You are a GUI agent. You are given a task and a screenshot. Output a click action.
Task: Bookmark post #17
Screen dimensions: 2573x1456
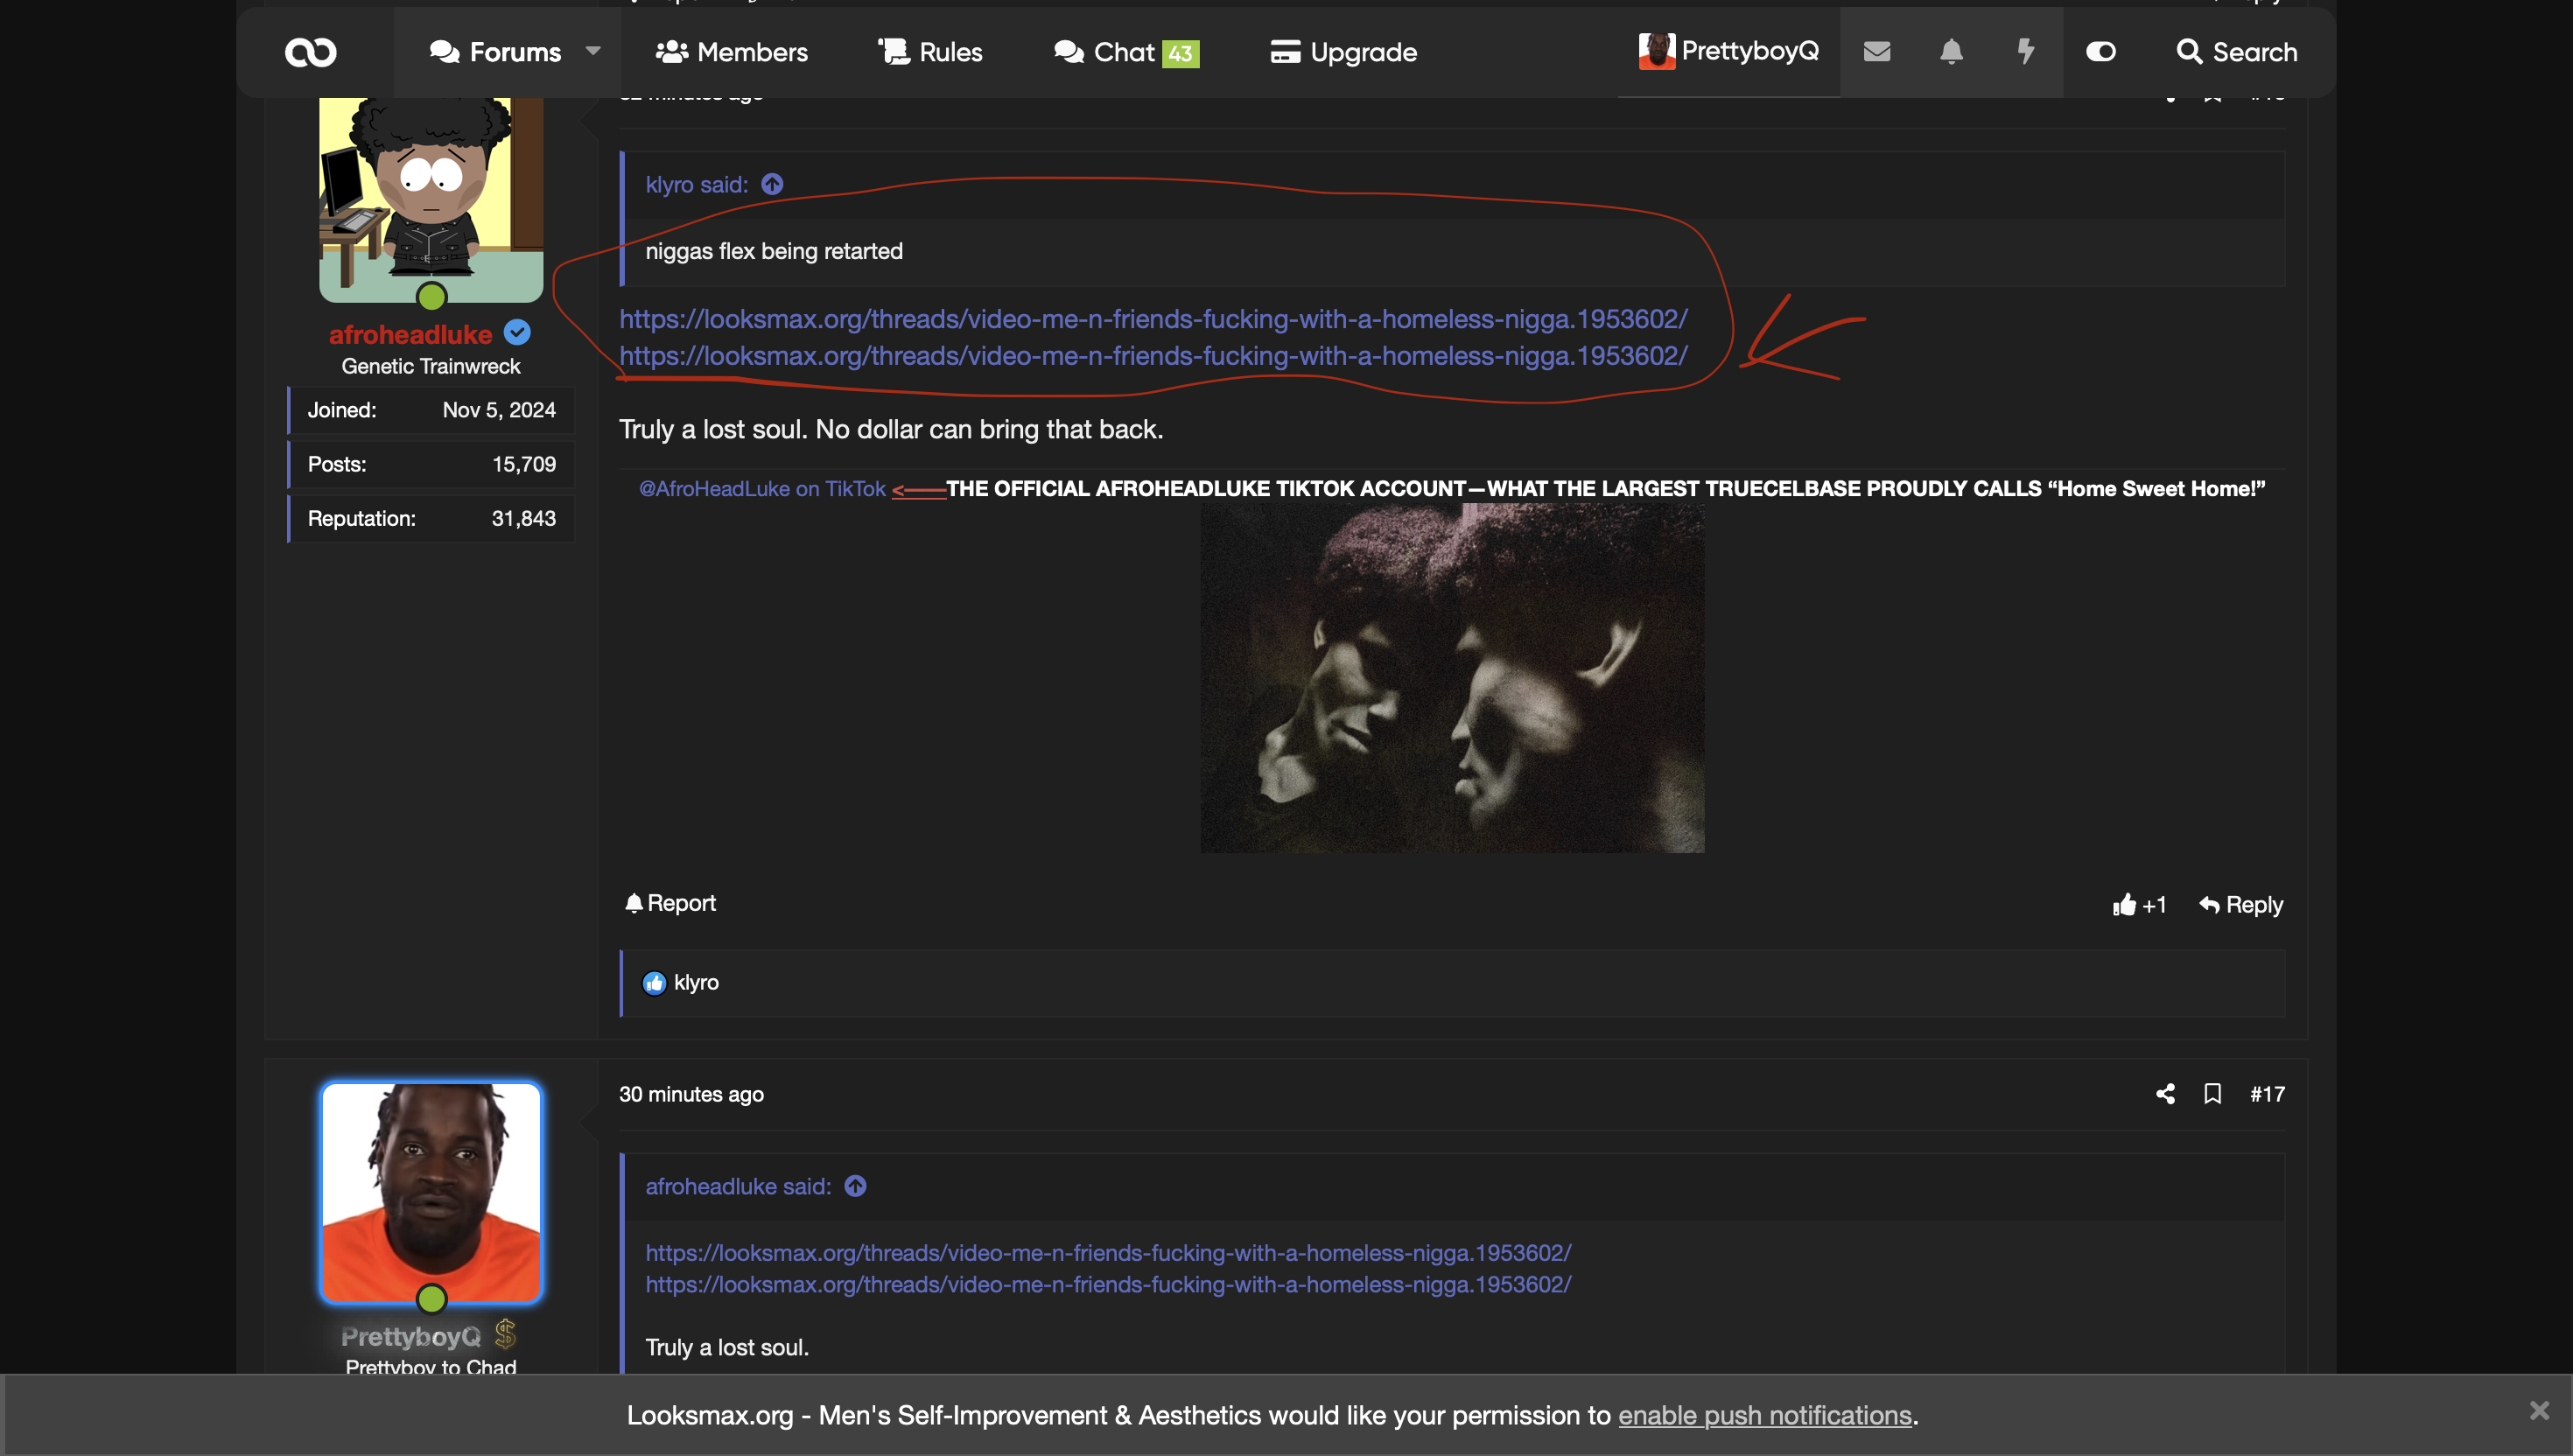pyautogui.click(x=2212, y=1094)
